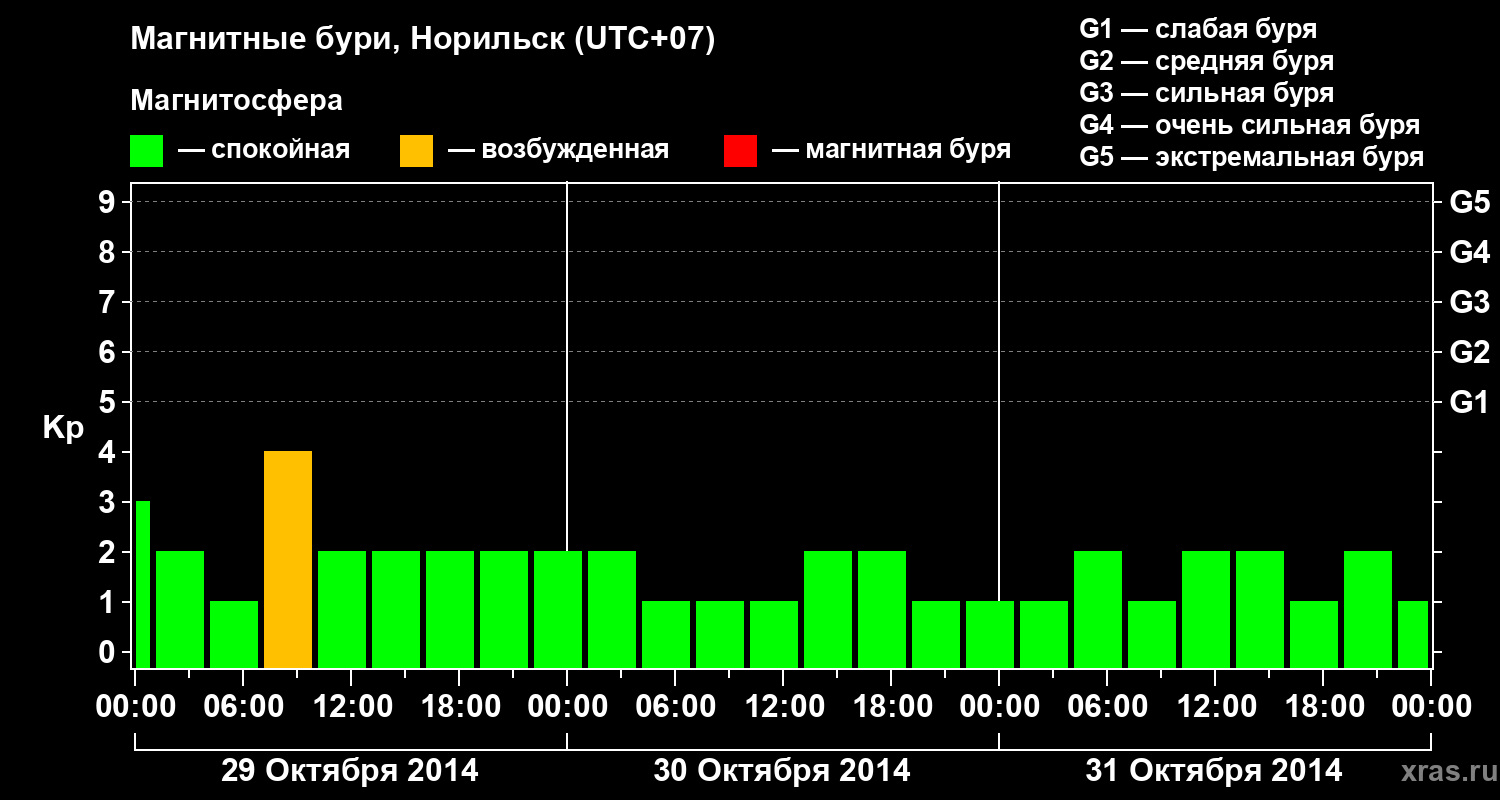
Task: Click the y-axis label '1'
Action: point(109,602)
